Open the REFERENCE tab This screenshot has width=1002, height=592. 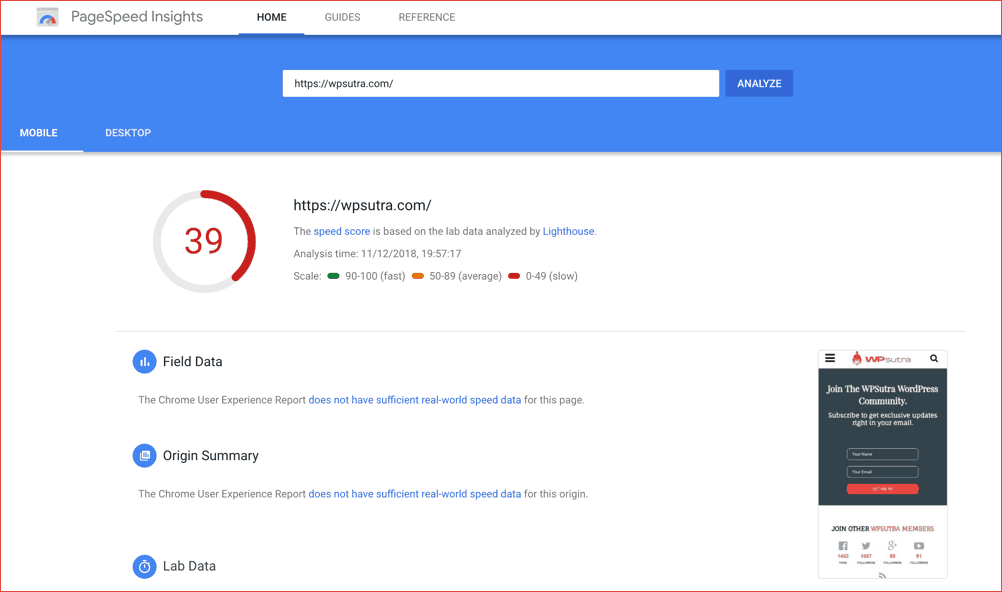(427, 17)
